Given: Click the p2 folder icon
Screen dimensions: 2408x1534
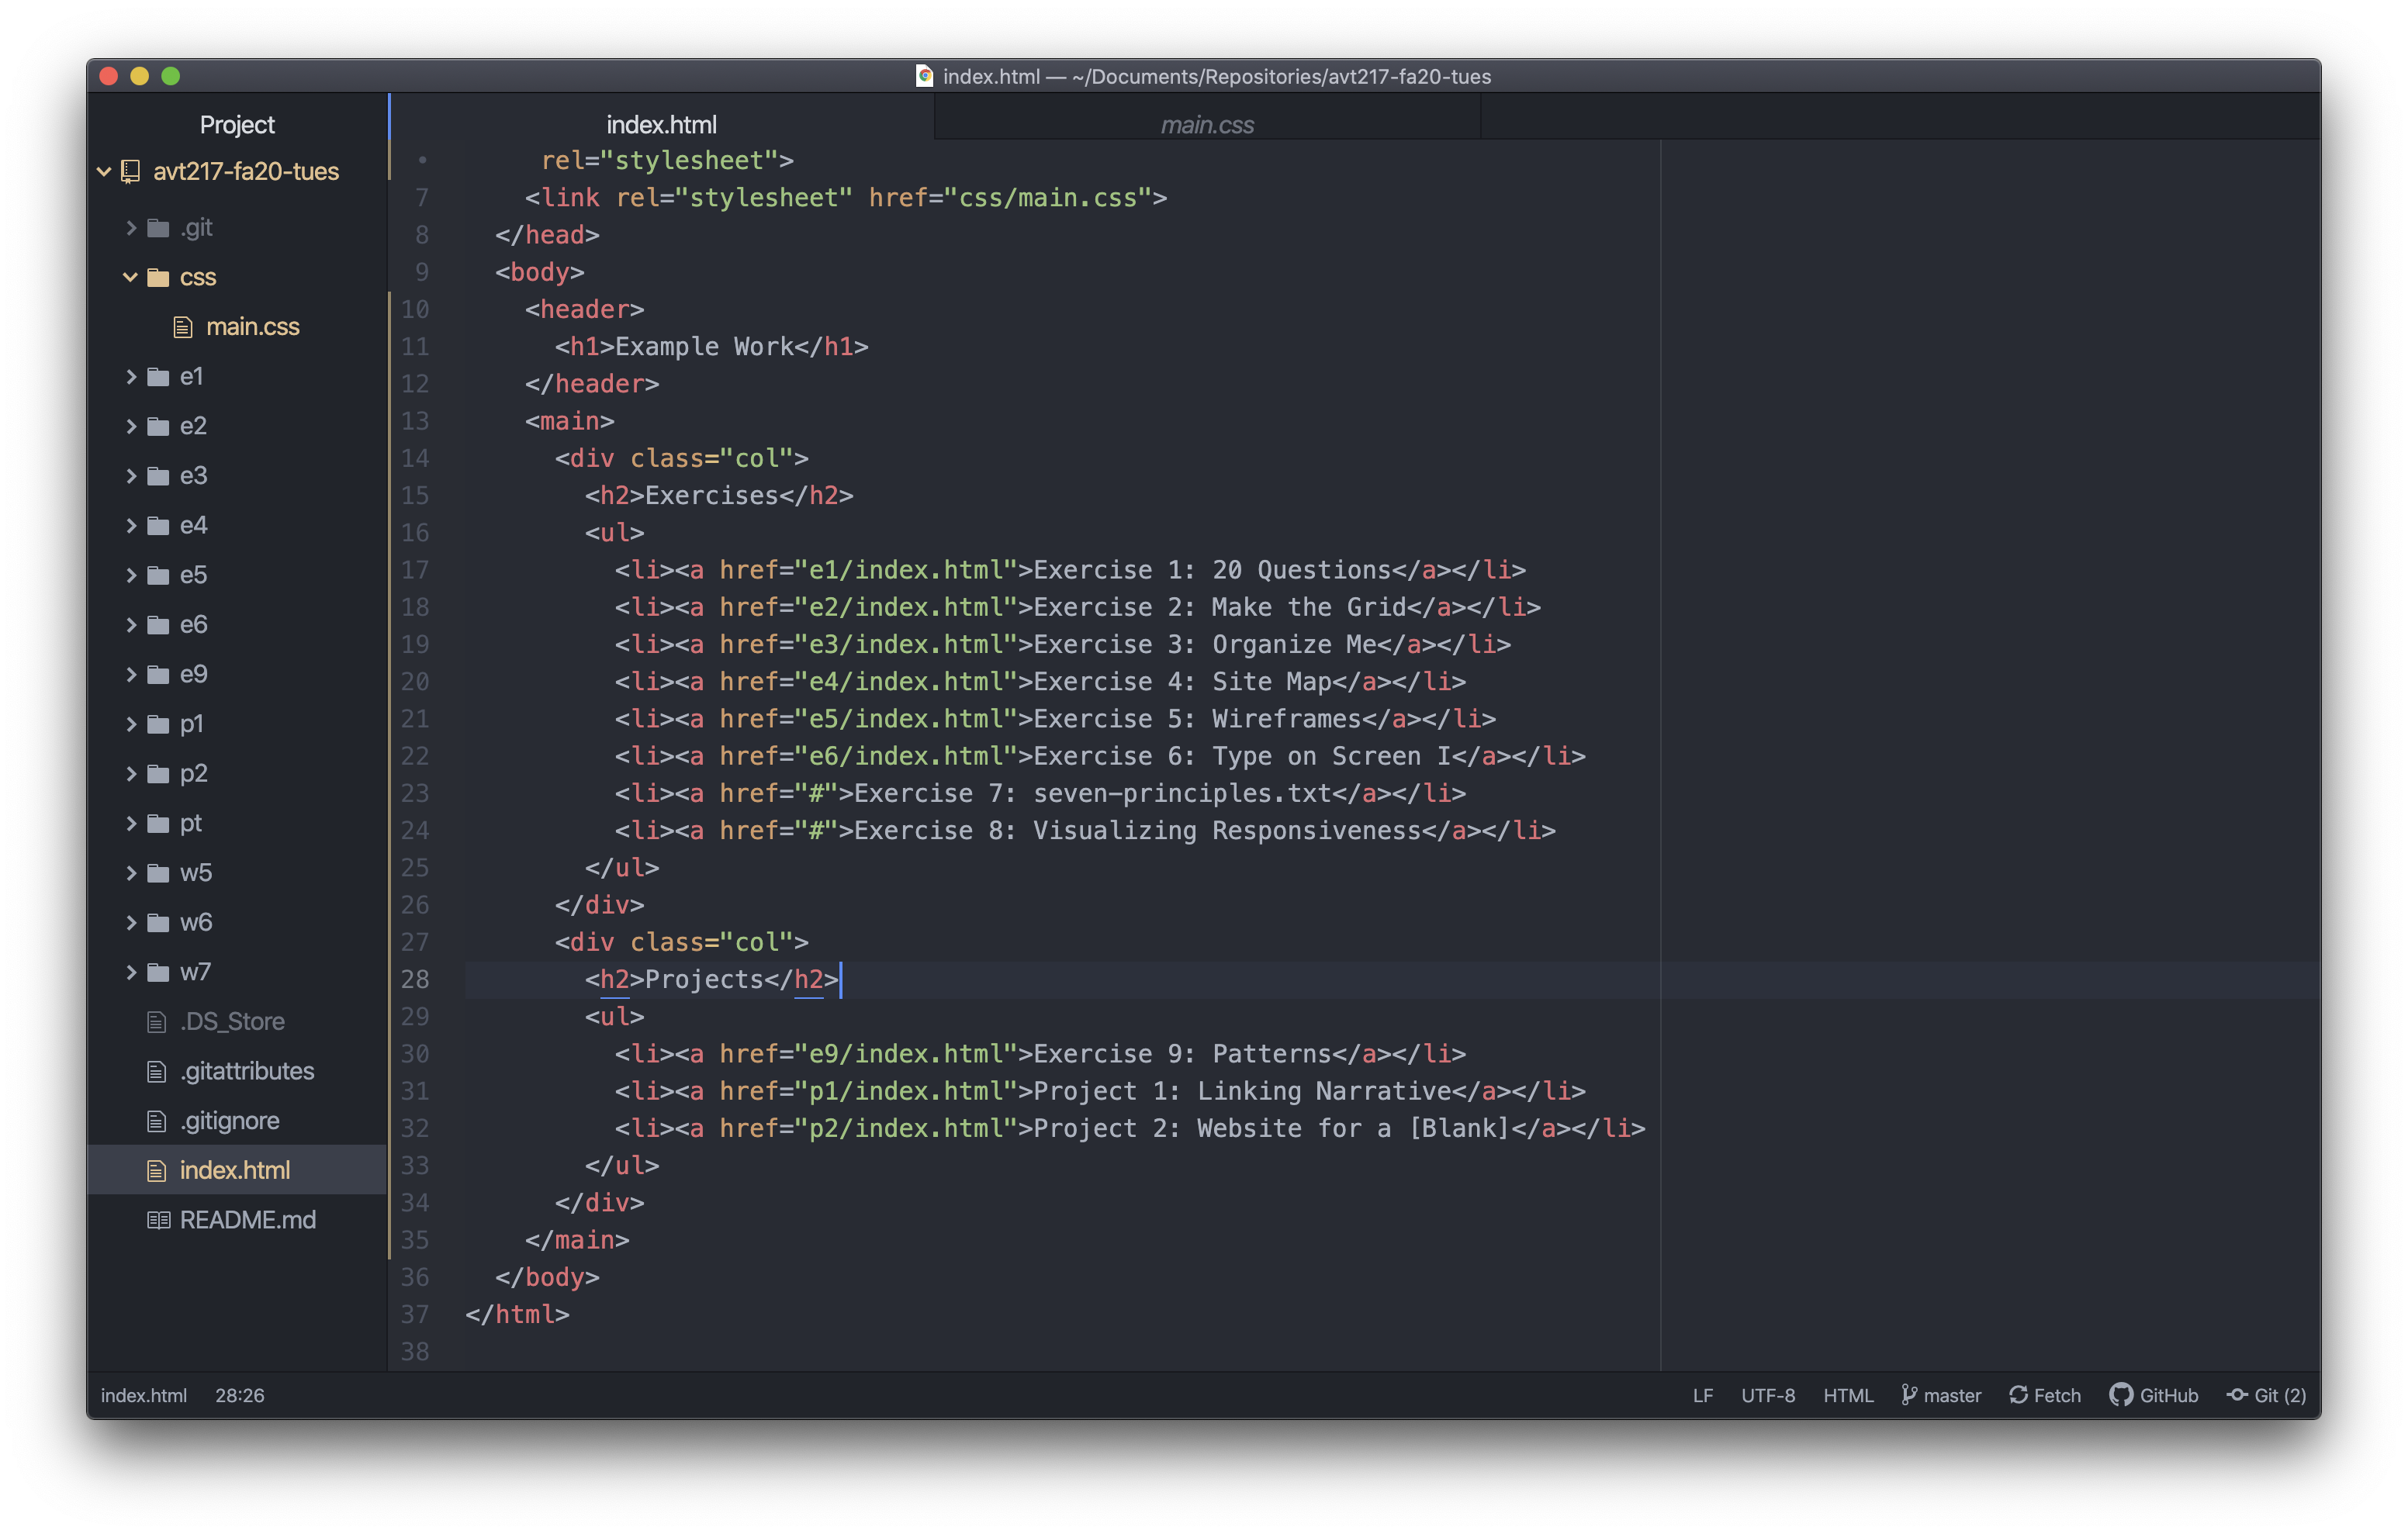Looking at the screenshot, I should pyautogui.click(x=158, y=774).
